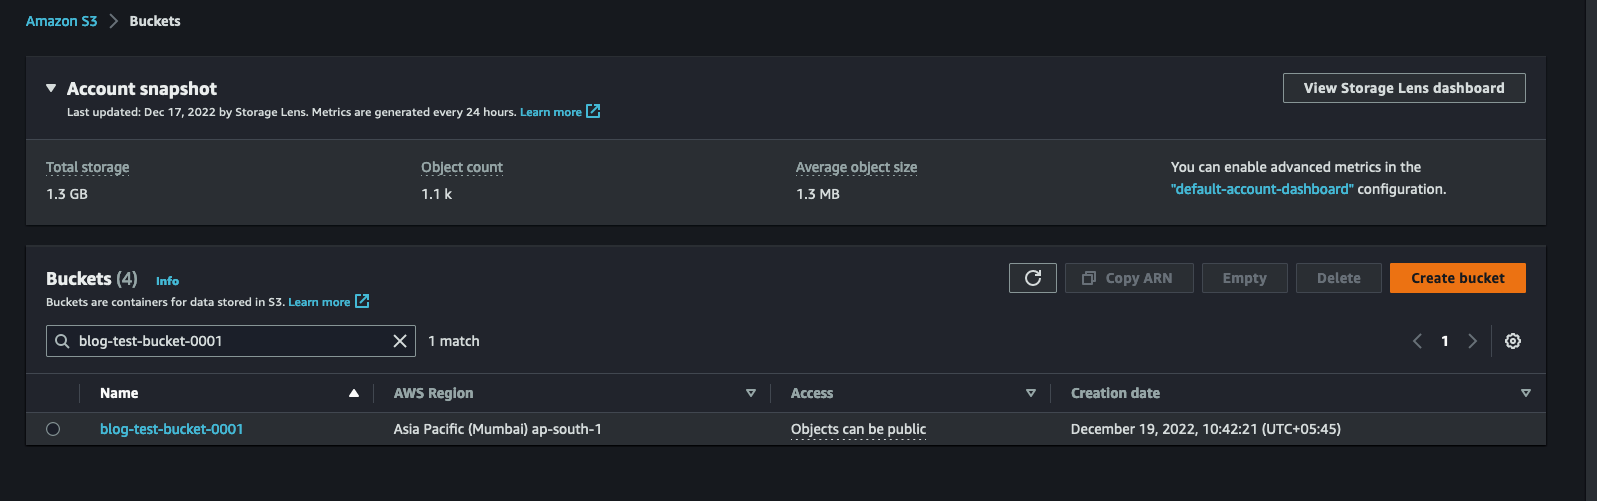
Task: Sort by Creation date column arrow
Action: (x=1526, y=393)
